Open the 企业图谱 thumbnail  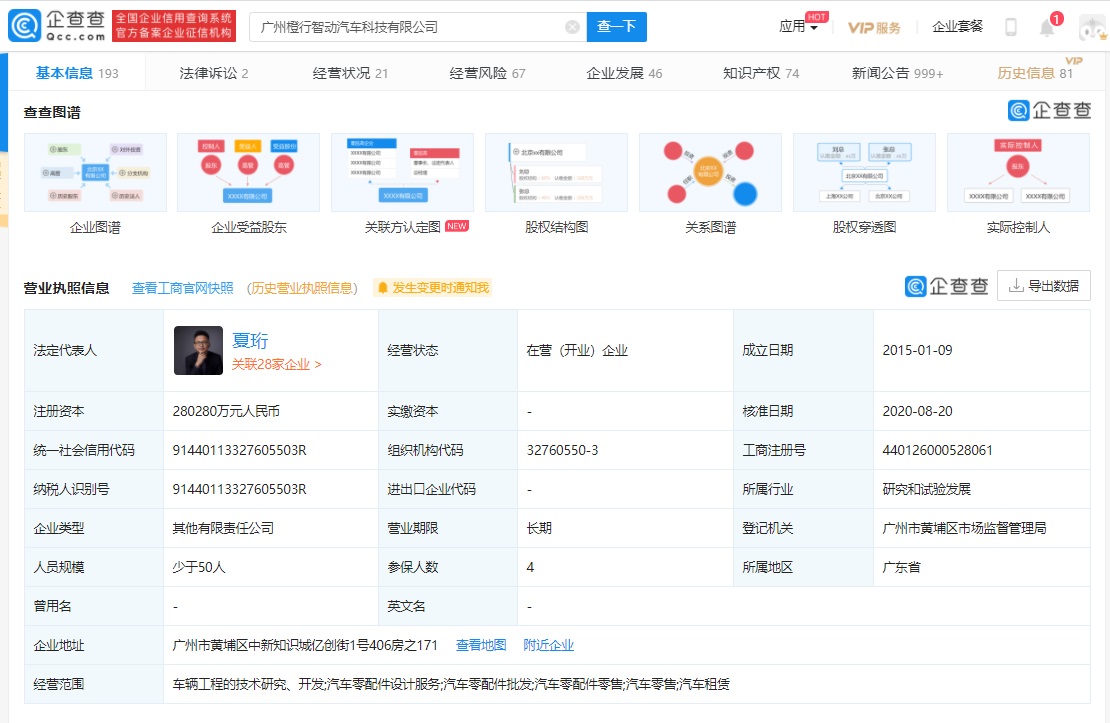(x=96, y=172)
